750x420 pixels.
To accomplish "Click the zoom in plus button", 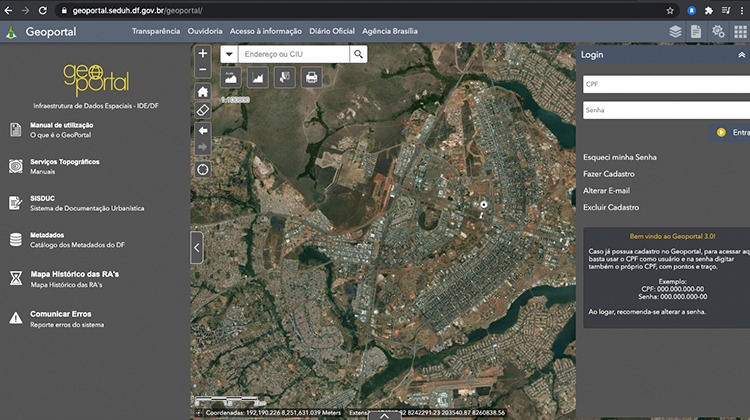I will [203, 53].
